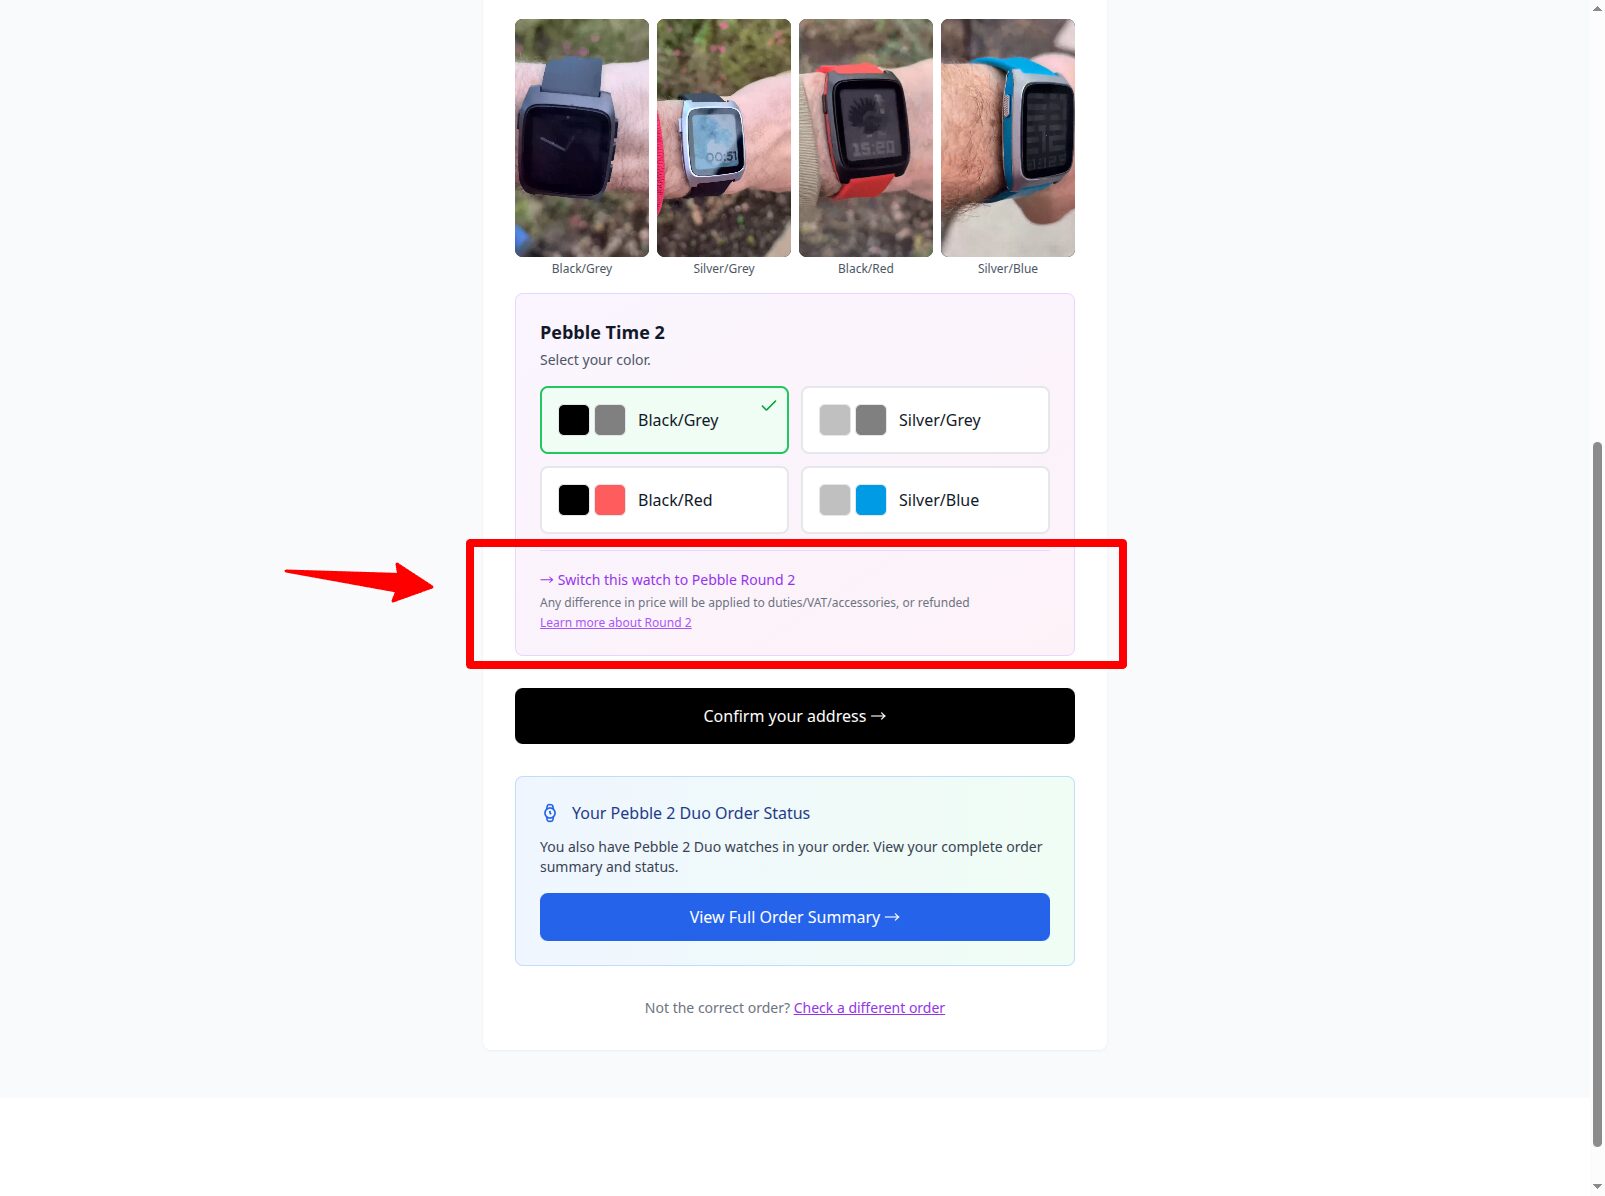Click the watch icon beside Order Status
This screenshot has height=1196, width=1605.
550,813
